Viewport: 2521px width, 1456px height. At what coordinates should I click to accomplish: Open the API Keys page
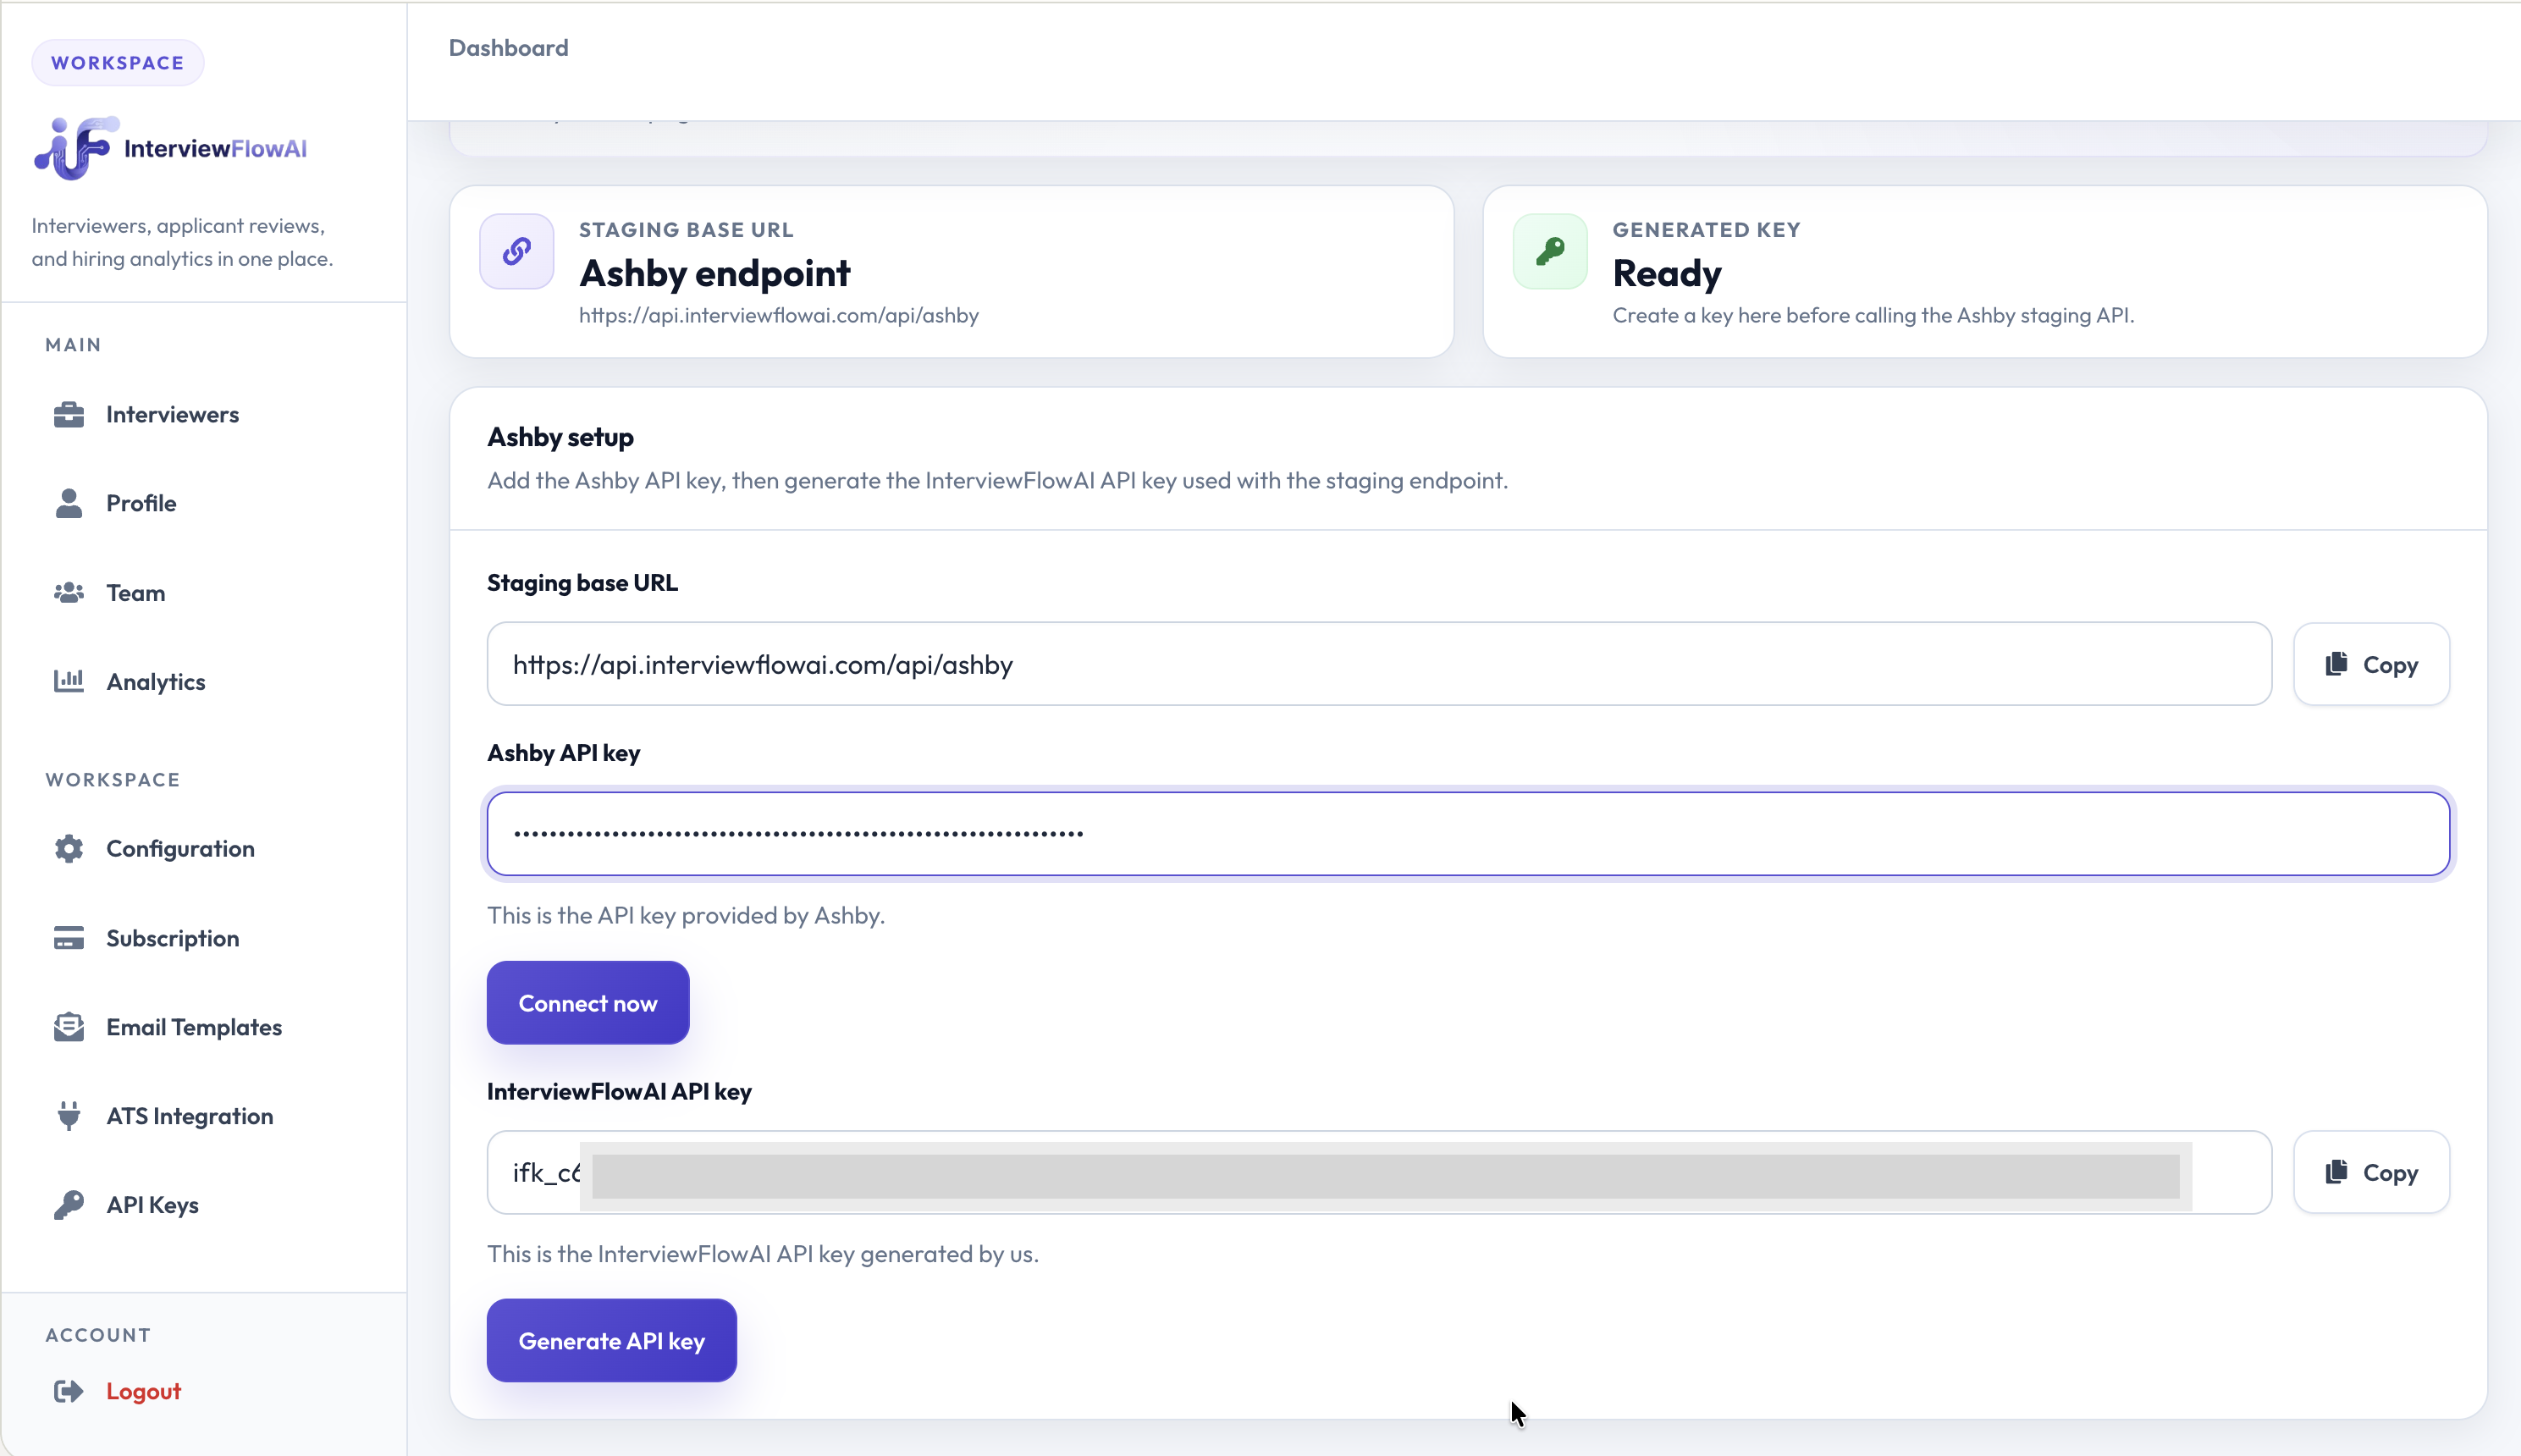(x=152, y=1205)
